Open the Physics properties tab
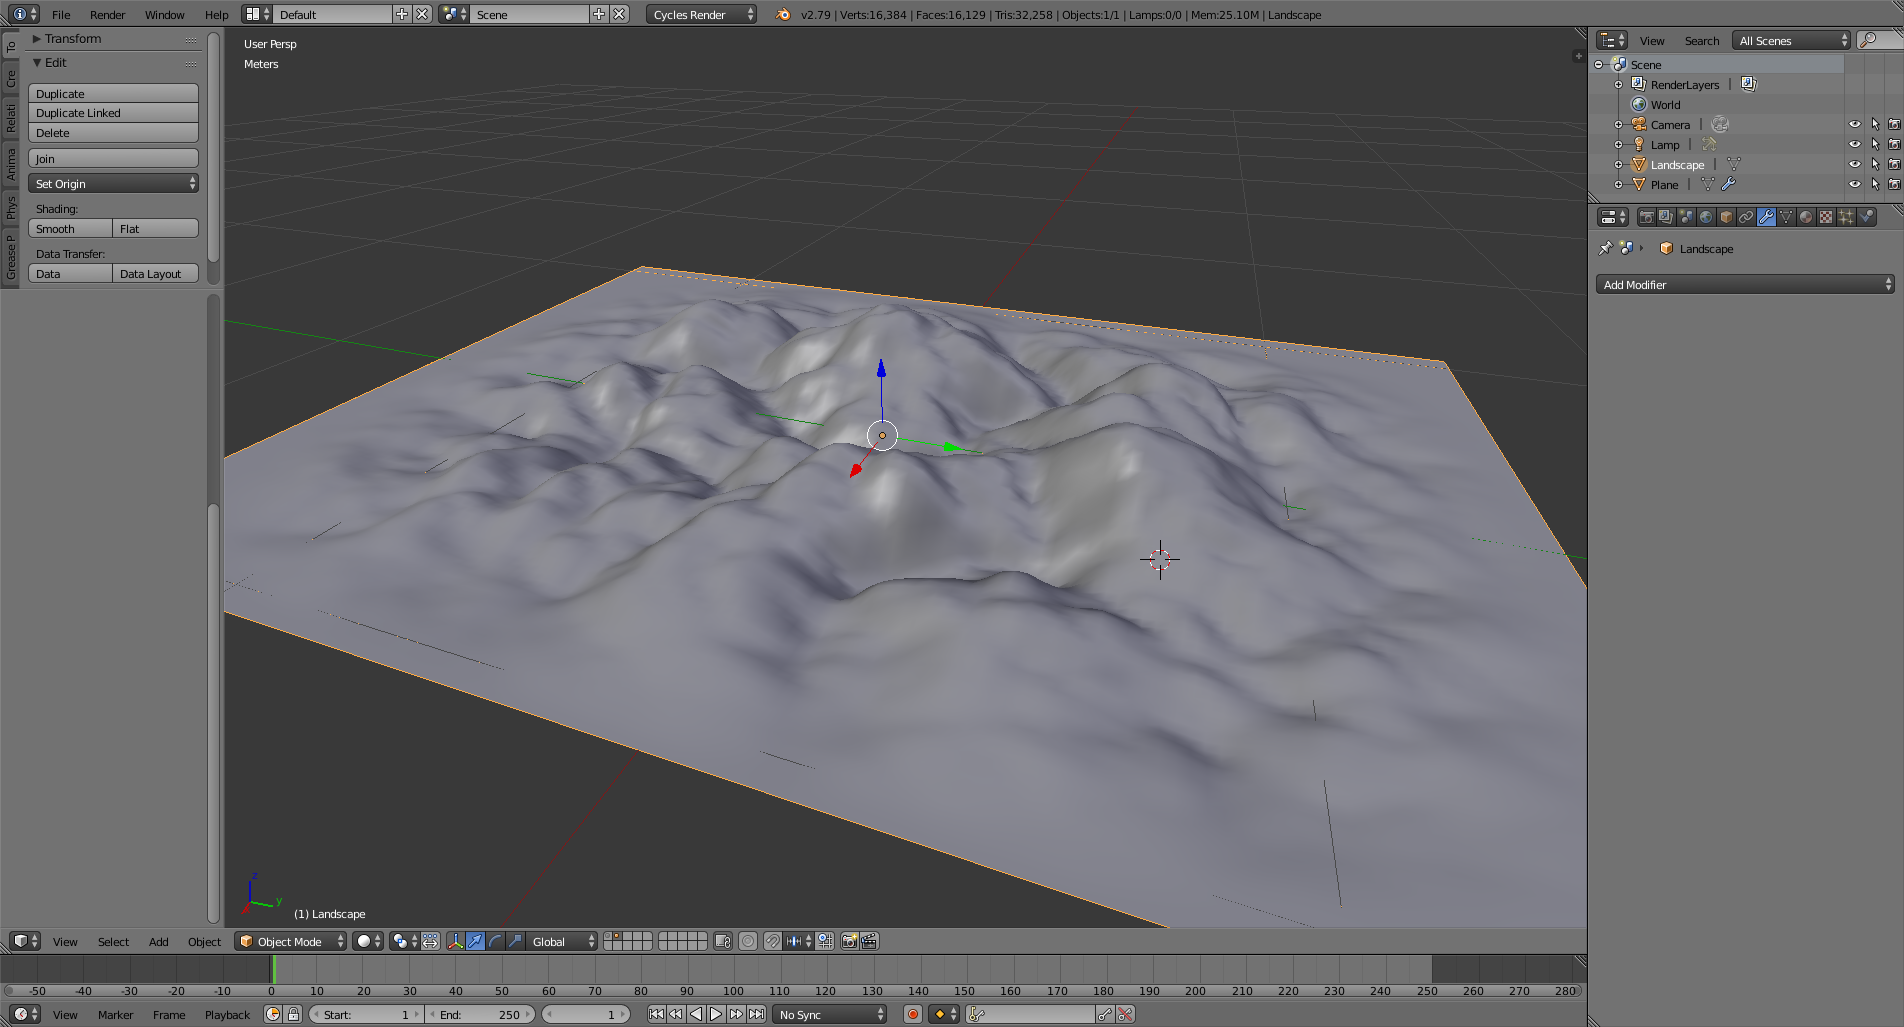Image resolution: width=1904 pixels, height=1027 pixels. 1866,217
